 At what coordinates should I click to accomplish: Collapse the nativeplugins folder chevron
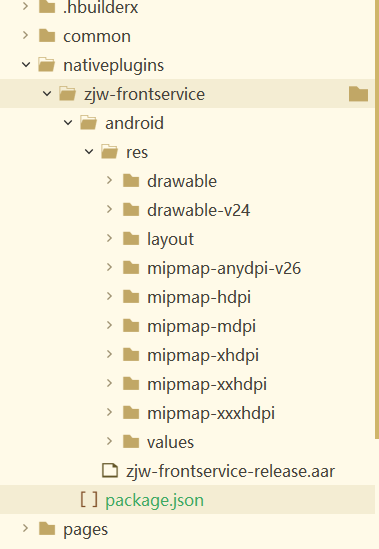[x=26, y=65]
